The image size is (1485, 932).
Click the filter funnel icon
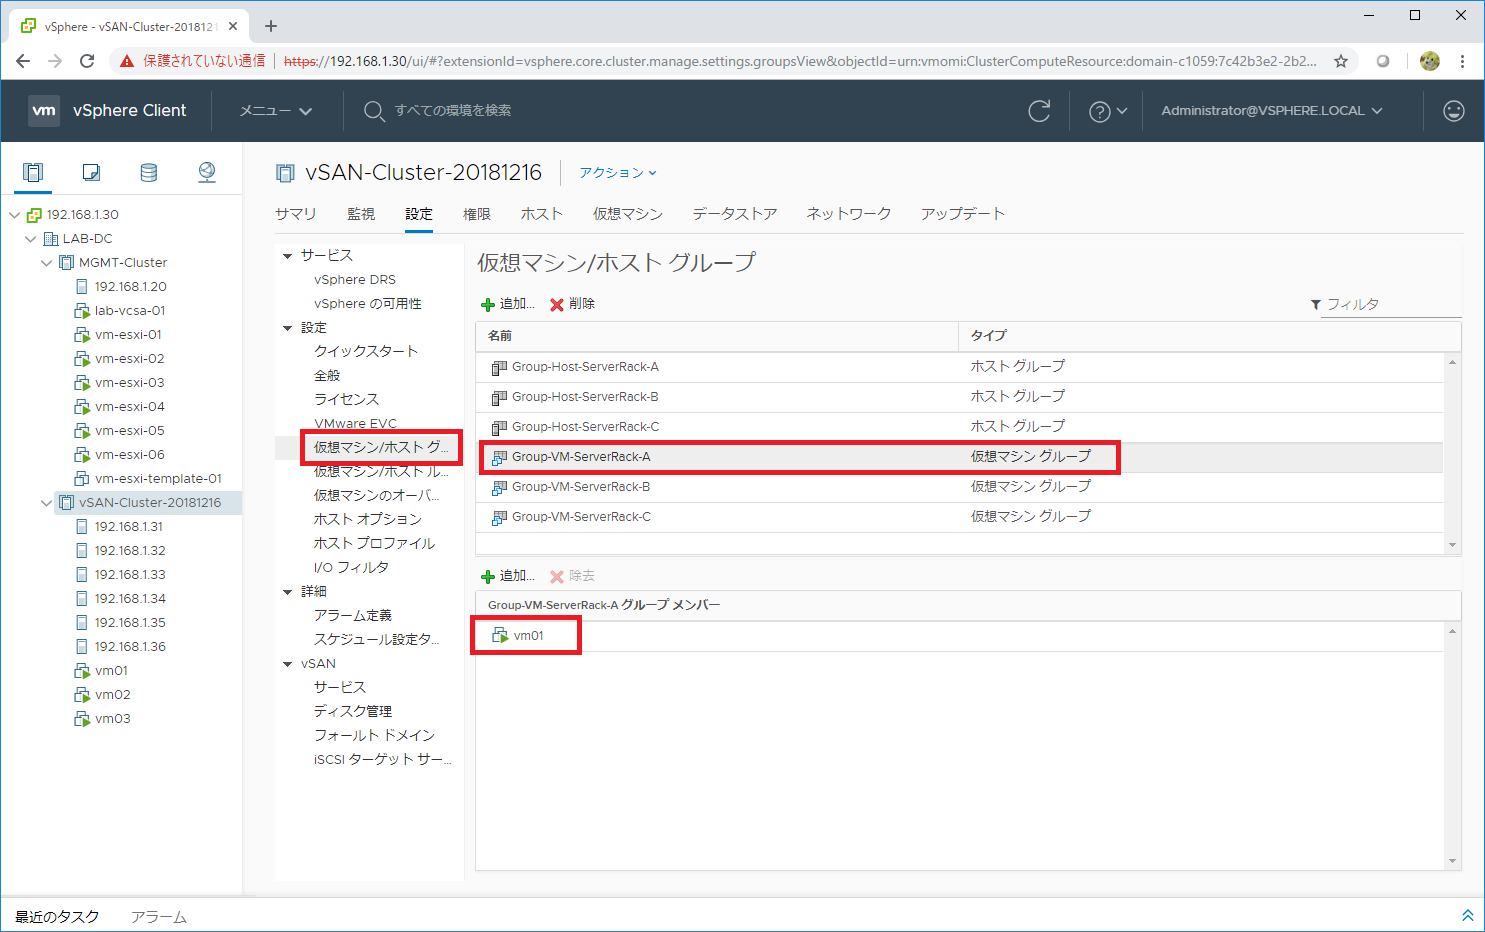click(x=1316, y=304)
